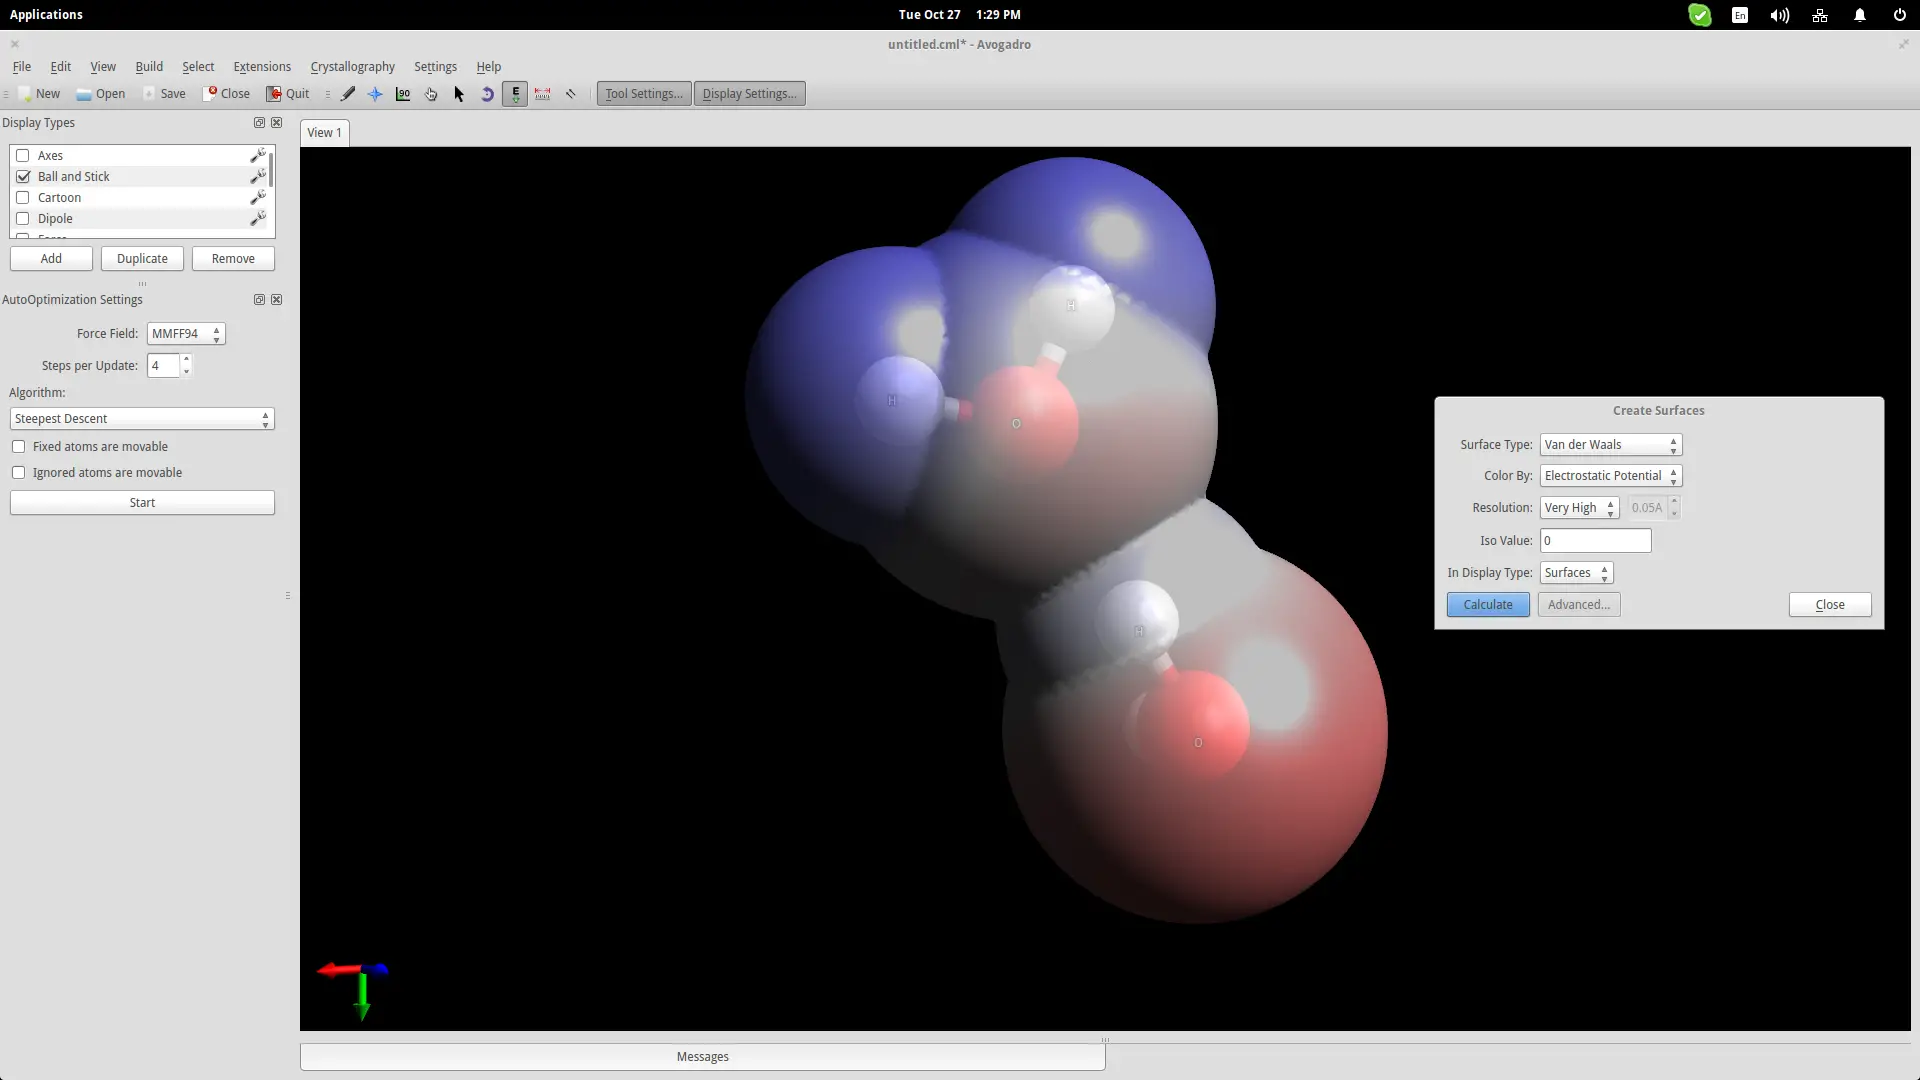
Task: Open the Crystallography menu
Action: pos(352,67)
